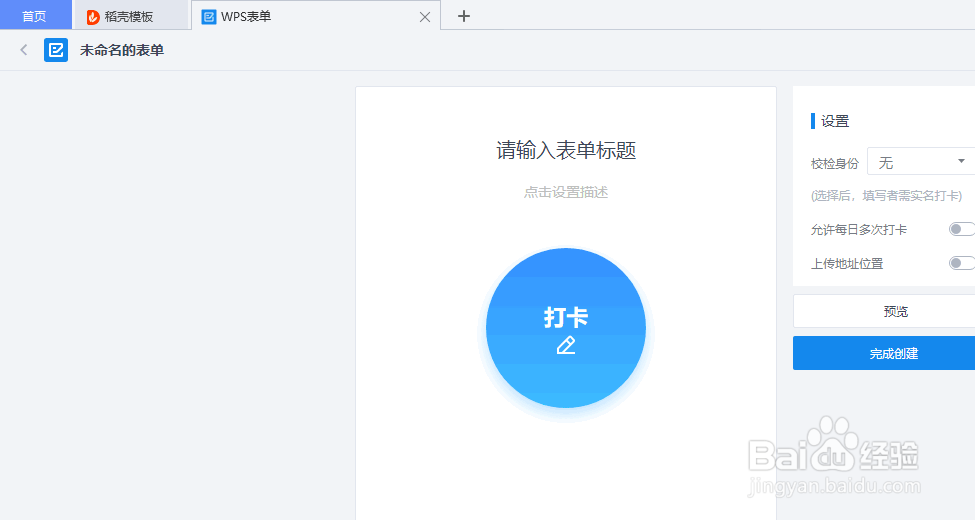Enable the 上传地址位置 switch
The height and width of the screenshot is (520, 975).
[961, 263]
